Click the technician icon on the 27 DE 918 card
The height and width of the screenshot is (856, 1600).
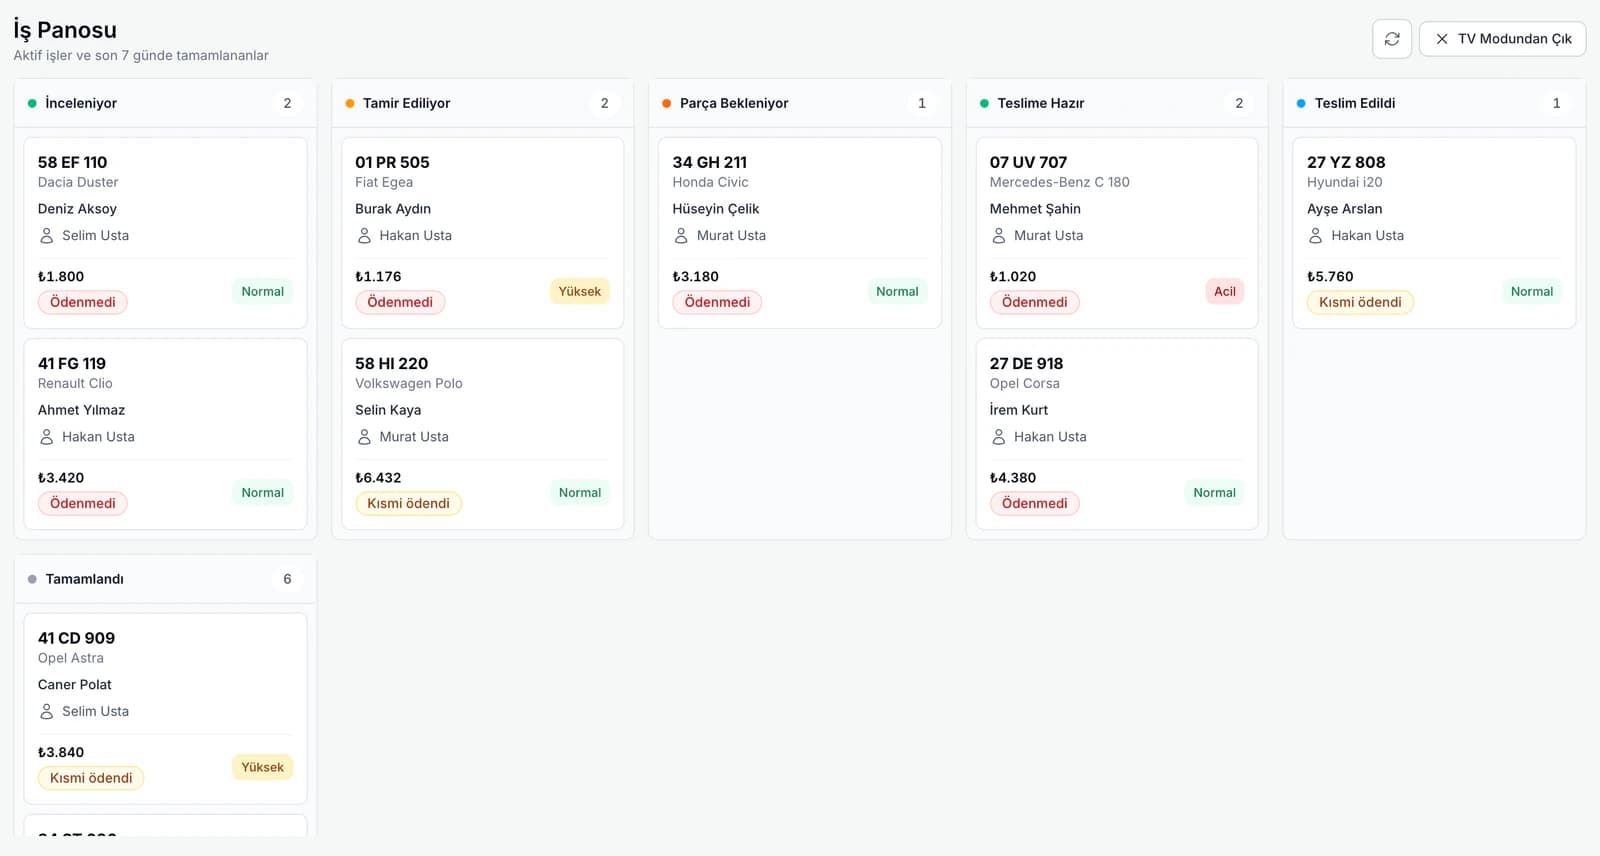click(999, 437)
